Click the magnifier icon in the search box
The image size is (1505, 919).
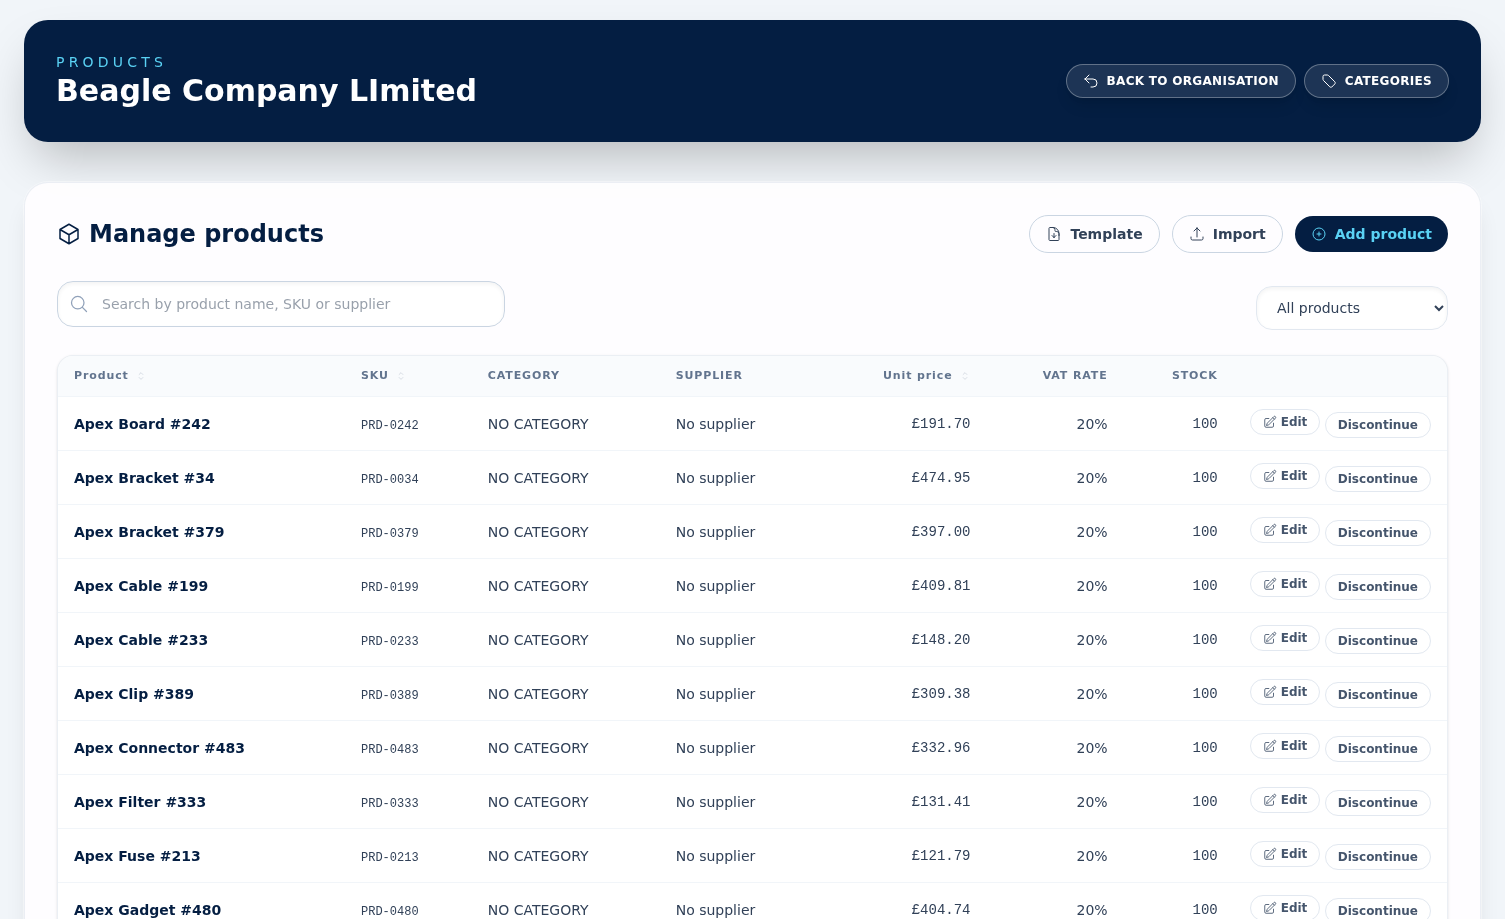point(79,304)
